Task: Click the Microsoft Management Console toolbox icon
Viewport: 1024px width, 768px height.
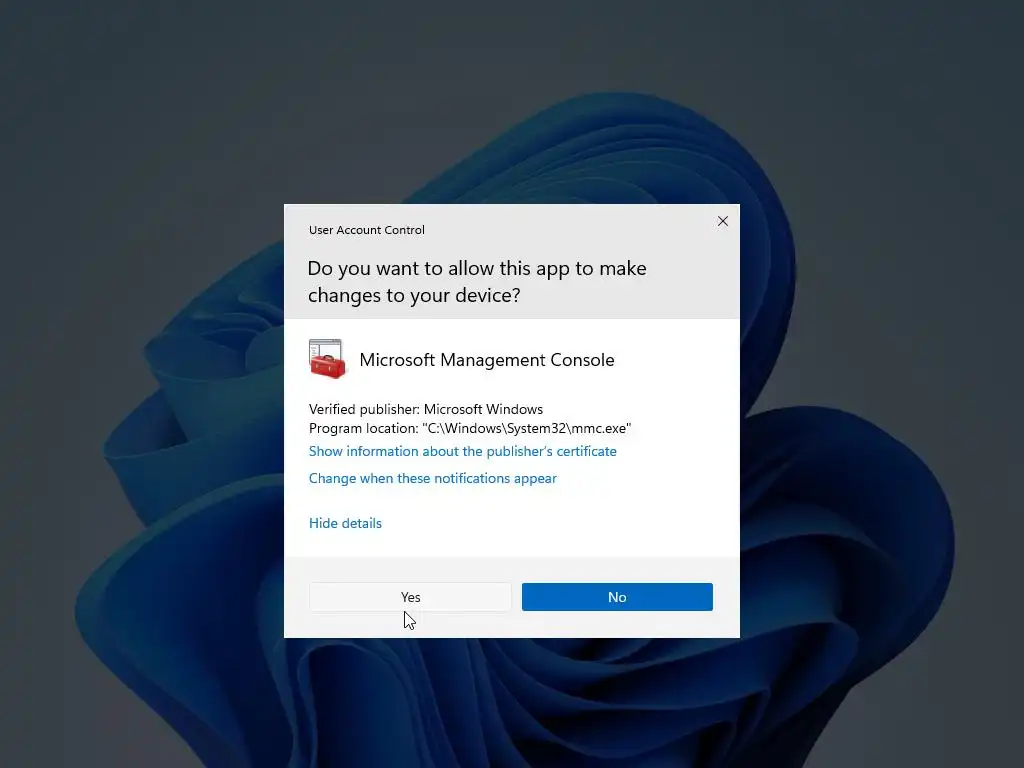Action: [327, 359]
